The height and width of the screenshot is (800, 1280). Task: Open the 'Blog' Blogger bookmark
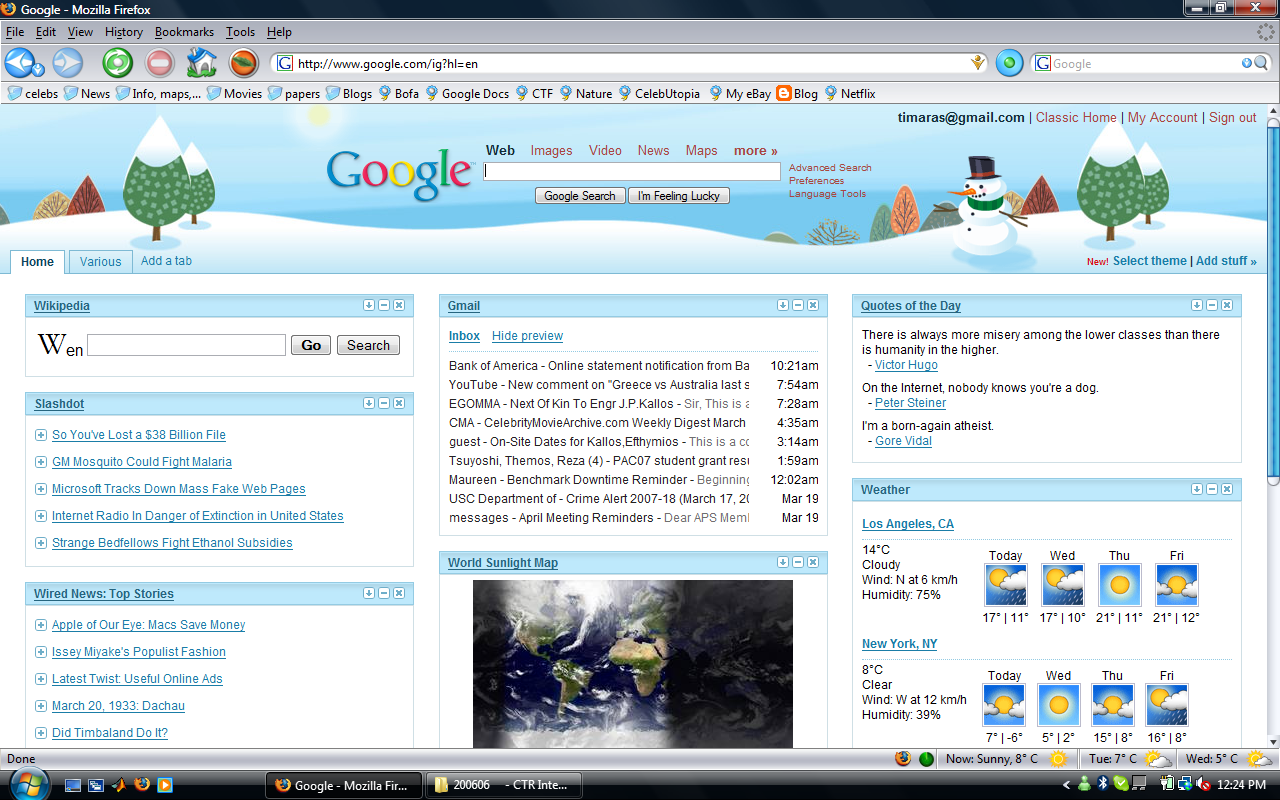[797, 93]
